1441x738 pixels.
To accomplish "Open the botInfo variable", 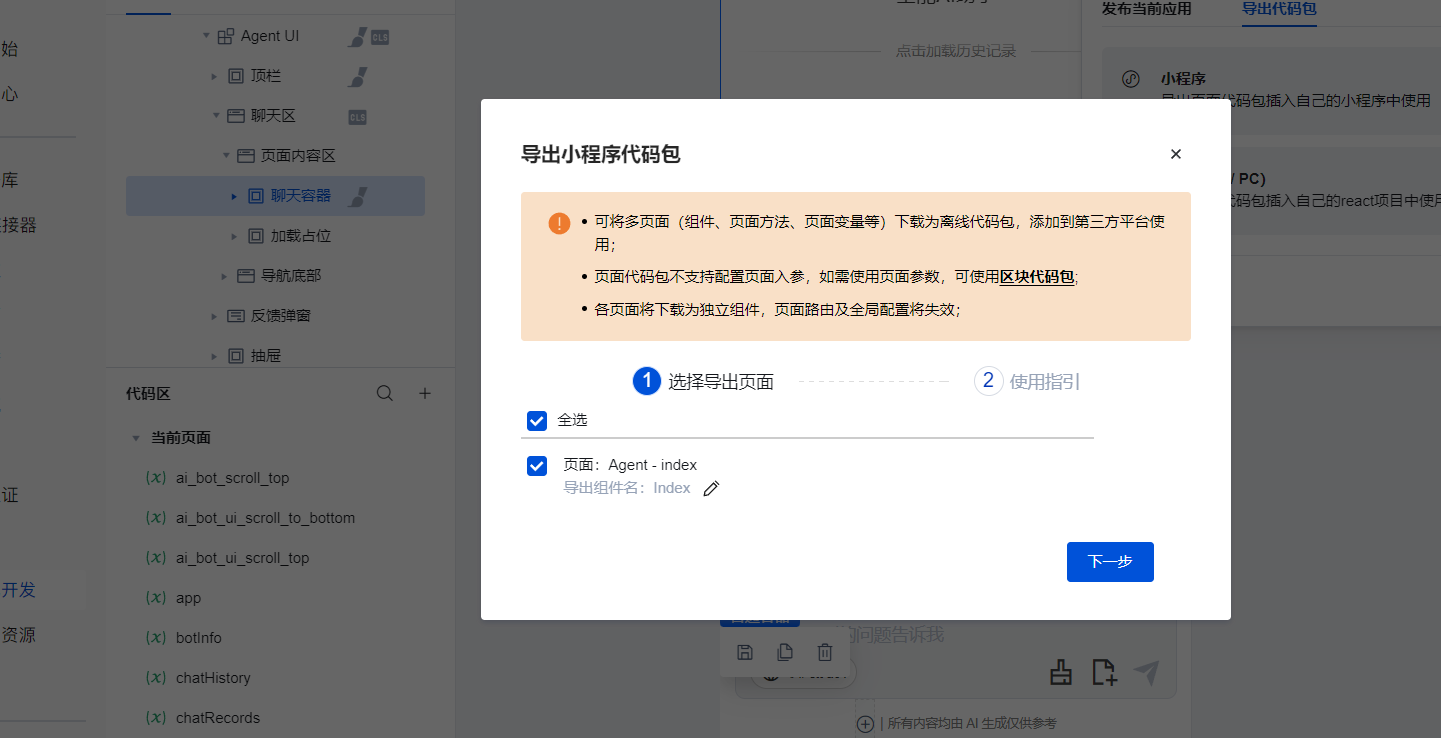I will [x=199, y=638].
